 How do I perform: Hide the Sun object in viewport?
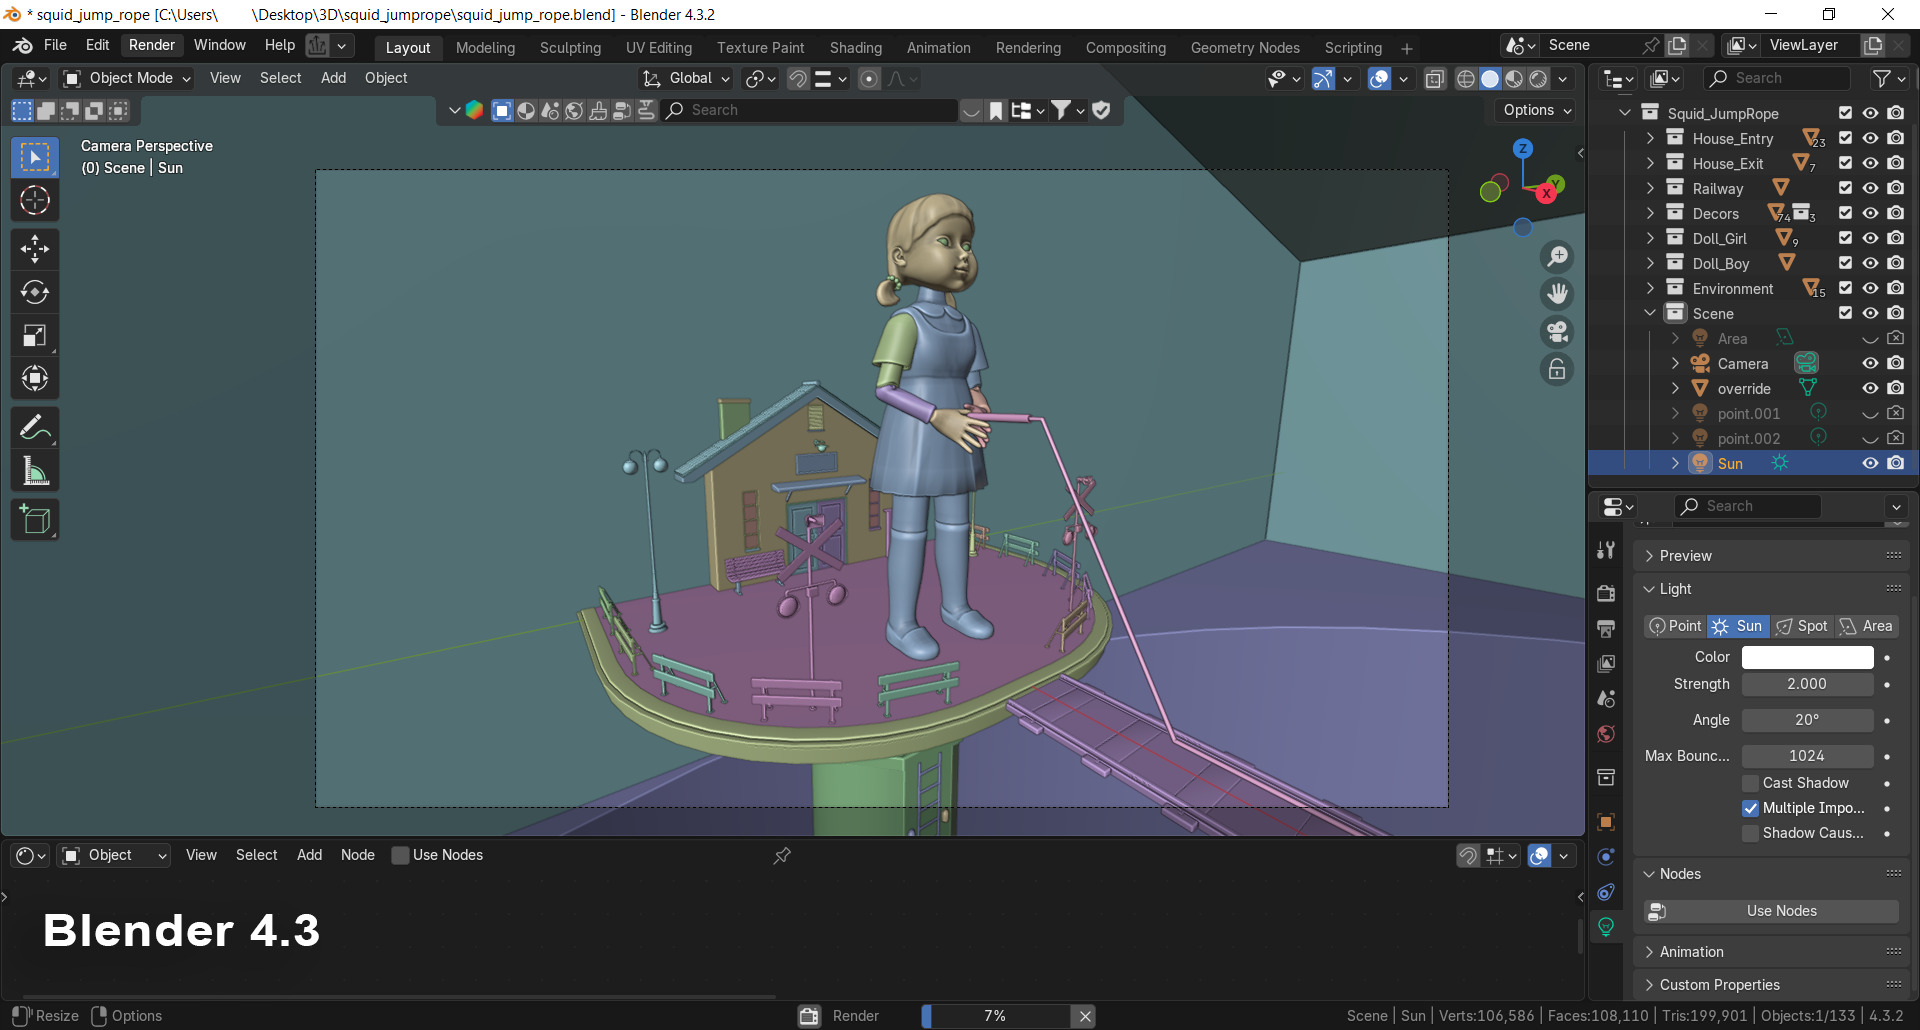[x=1870, y=464]
